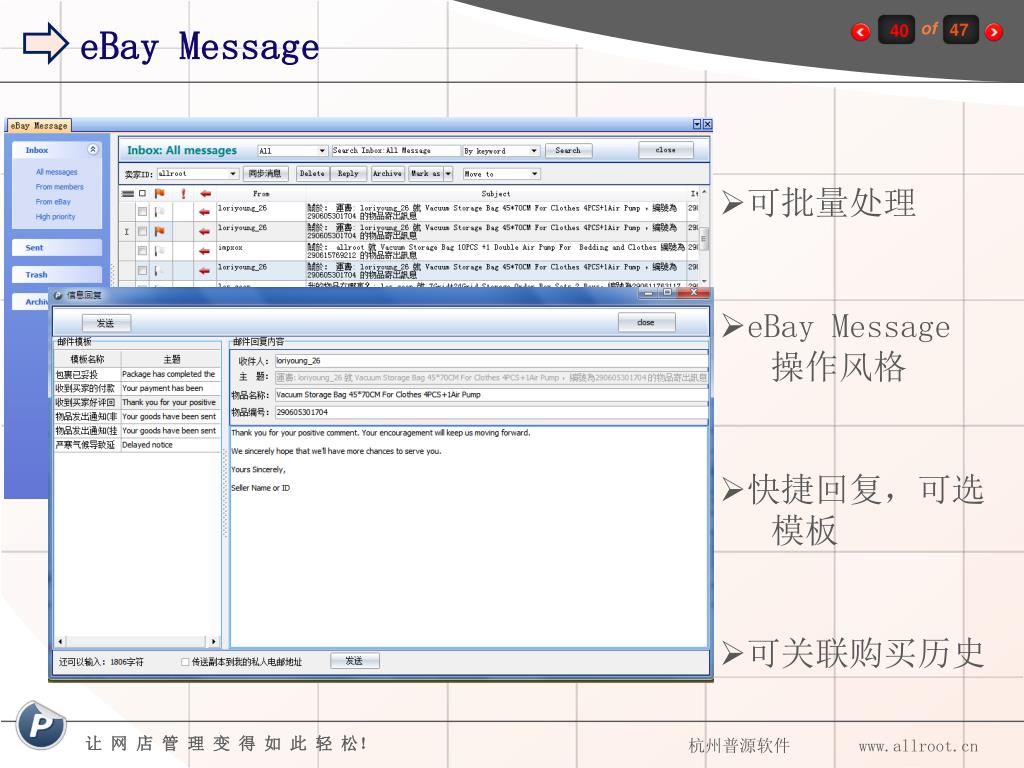Close the eBay Message panel with X
Image resolution: width=1024 pixels, height=768 pixels.
(707, 124)
